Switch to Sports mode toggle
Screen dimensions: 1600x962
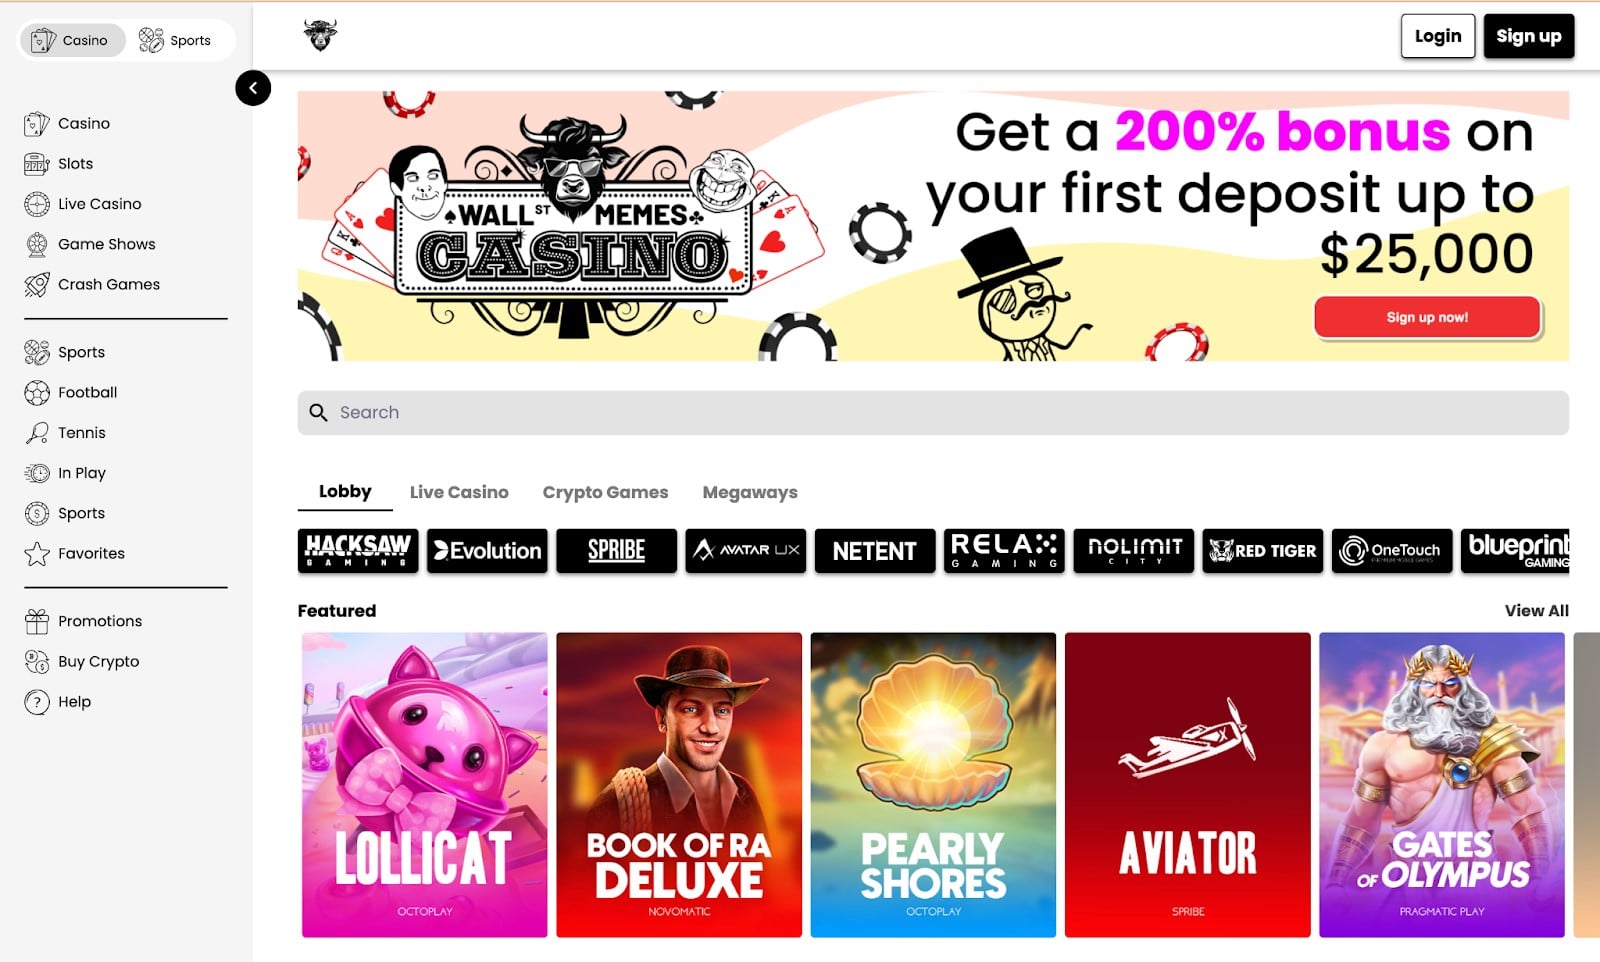pyautogui.click(x=175, y=40)
